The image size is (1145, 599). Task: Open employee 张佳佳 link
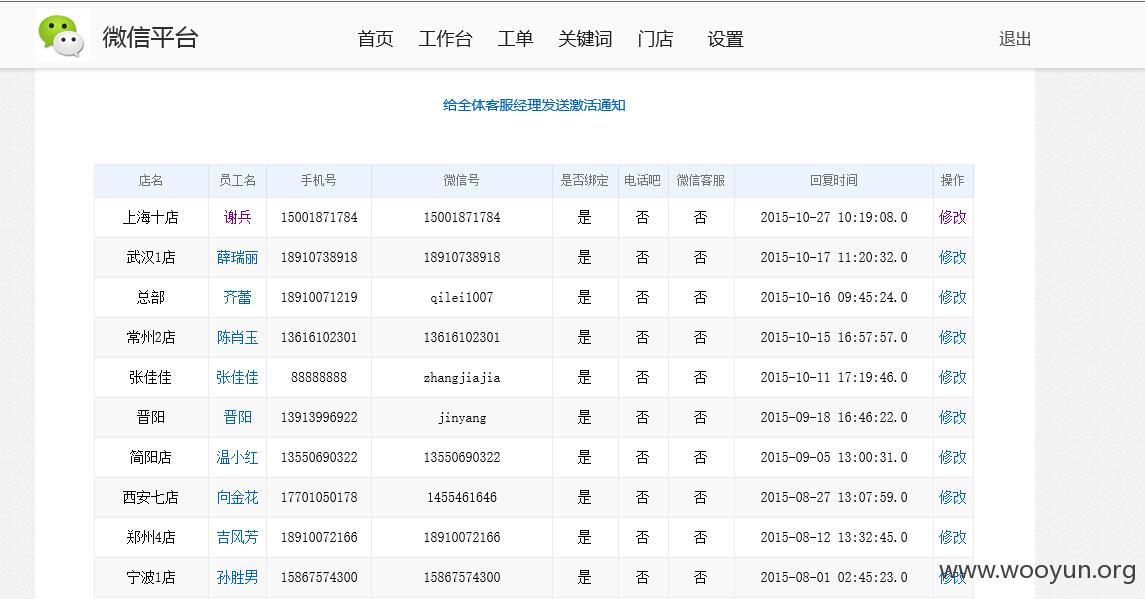click(237, 377)
